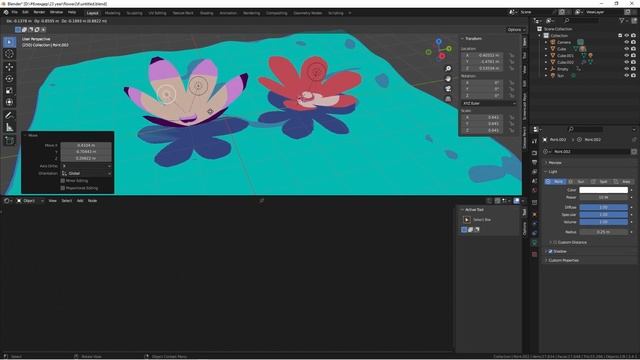
Task: Open the Output properties tab icon
Action: coord(534,162)
